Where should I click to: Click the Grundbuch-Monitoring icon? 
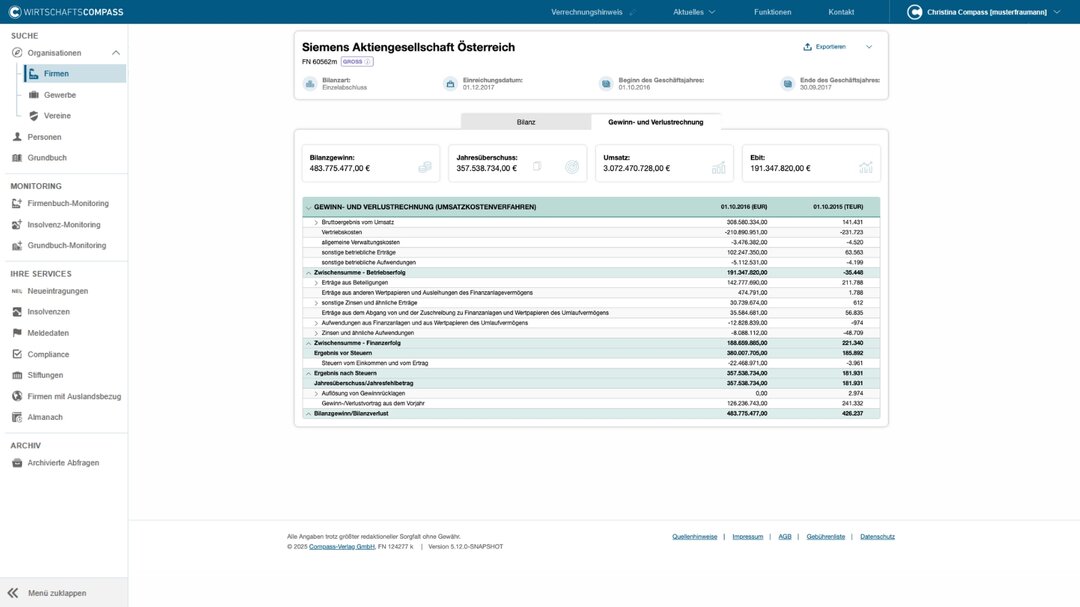(17, 245)
